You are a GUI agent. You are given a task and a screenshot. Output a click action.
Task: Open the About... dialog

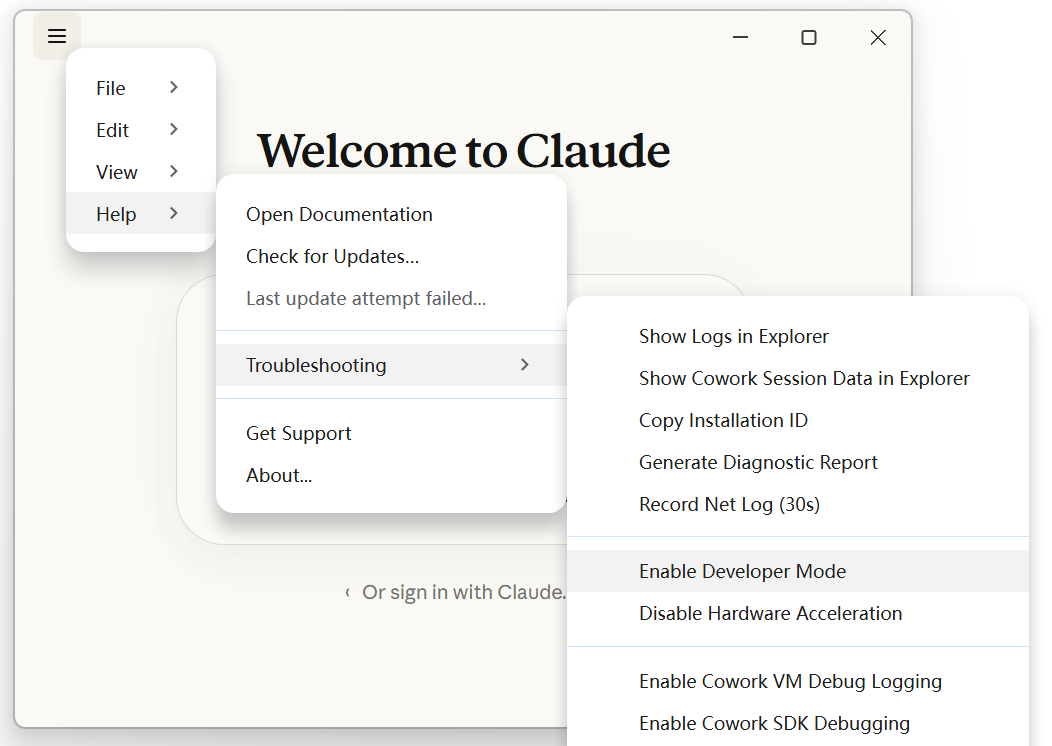coord(391,475)
